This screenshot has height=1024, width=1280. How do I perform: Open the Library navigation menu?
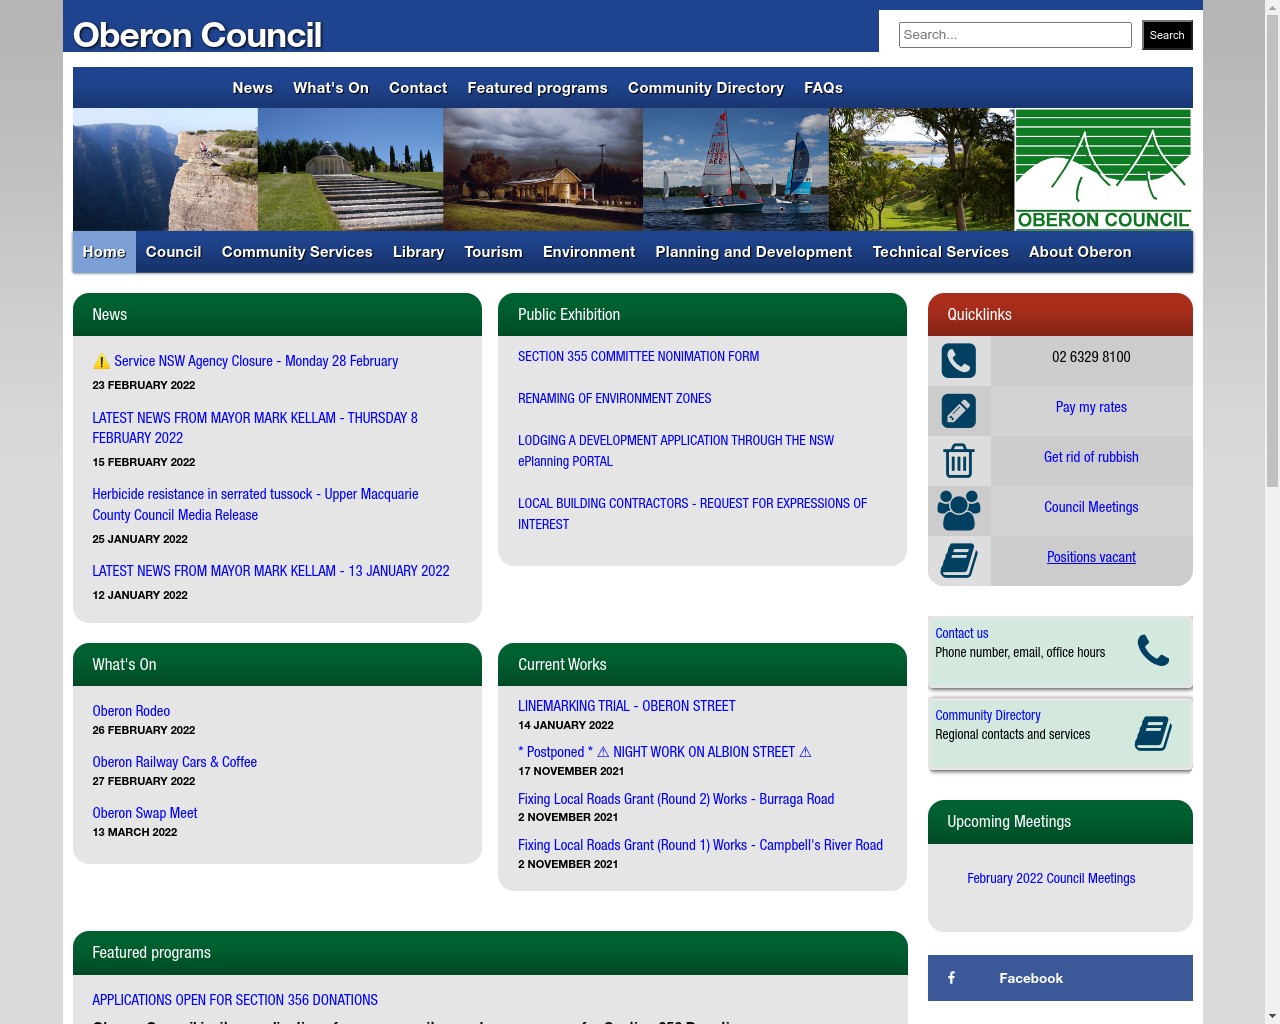[418, 252]
